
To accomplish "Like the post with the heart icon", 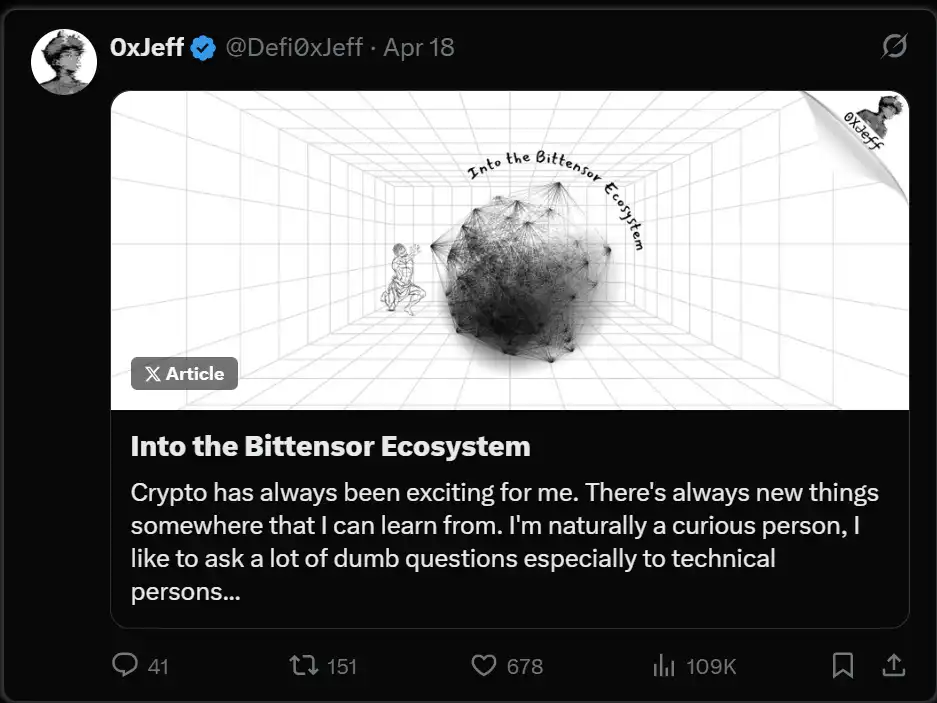I will click(484, 665).
